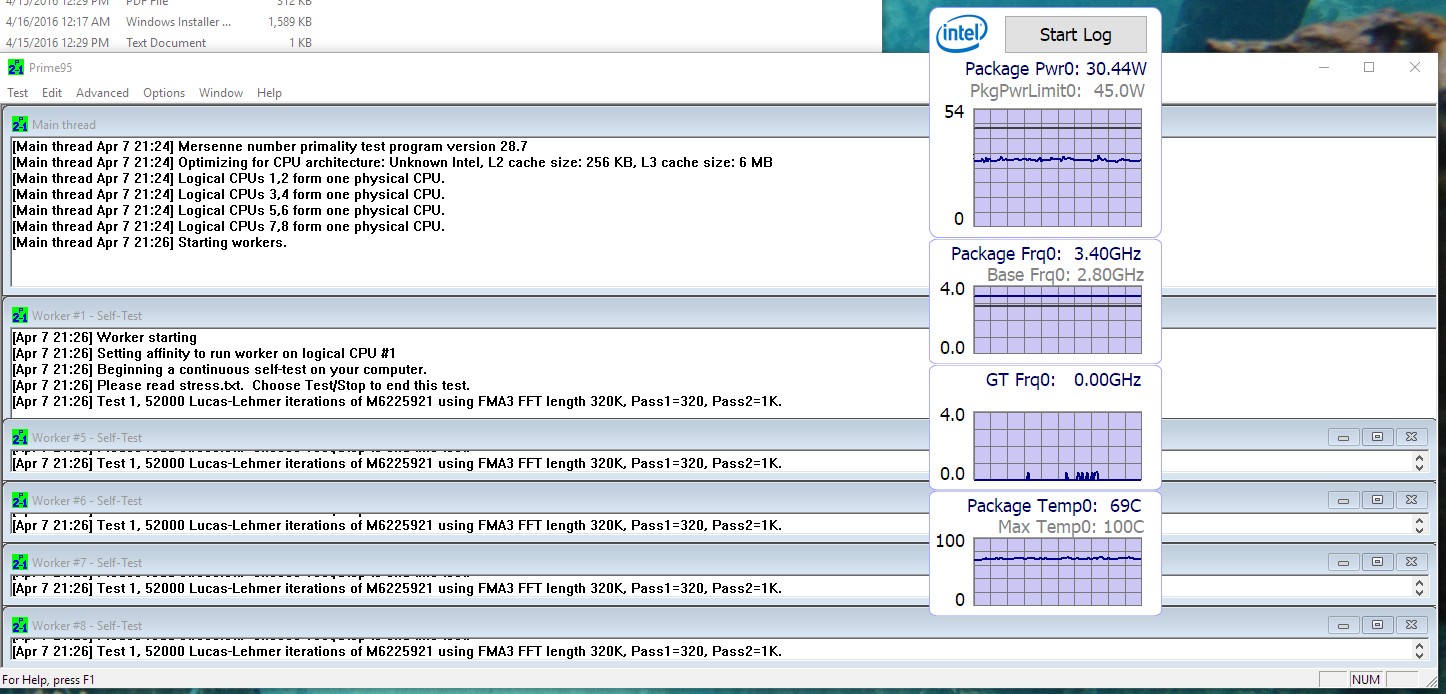Screen dimensions: 1446x694
Task: Click 'Logical CPUs 7,8' log line
Action: point(229,227)
